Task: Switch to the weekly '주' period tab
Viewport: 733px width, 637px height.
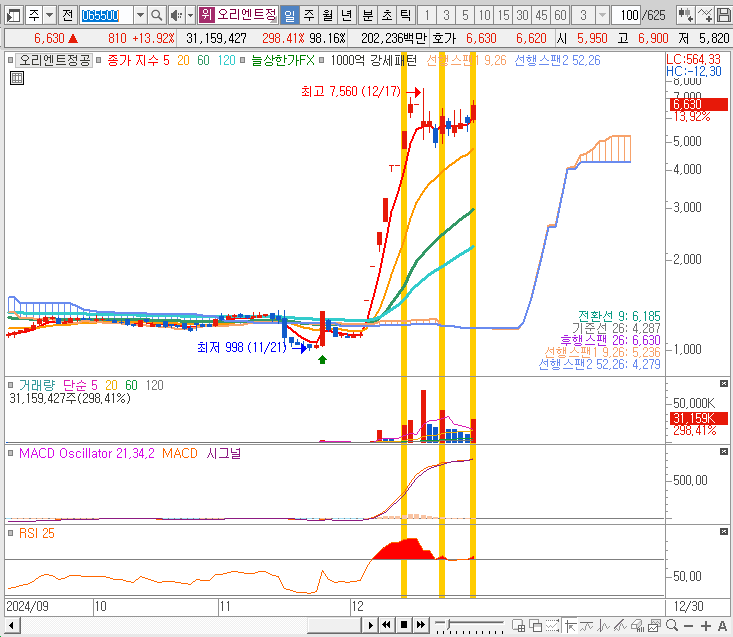Action: tap(308, 15)
